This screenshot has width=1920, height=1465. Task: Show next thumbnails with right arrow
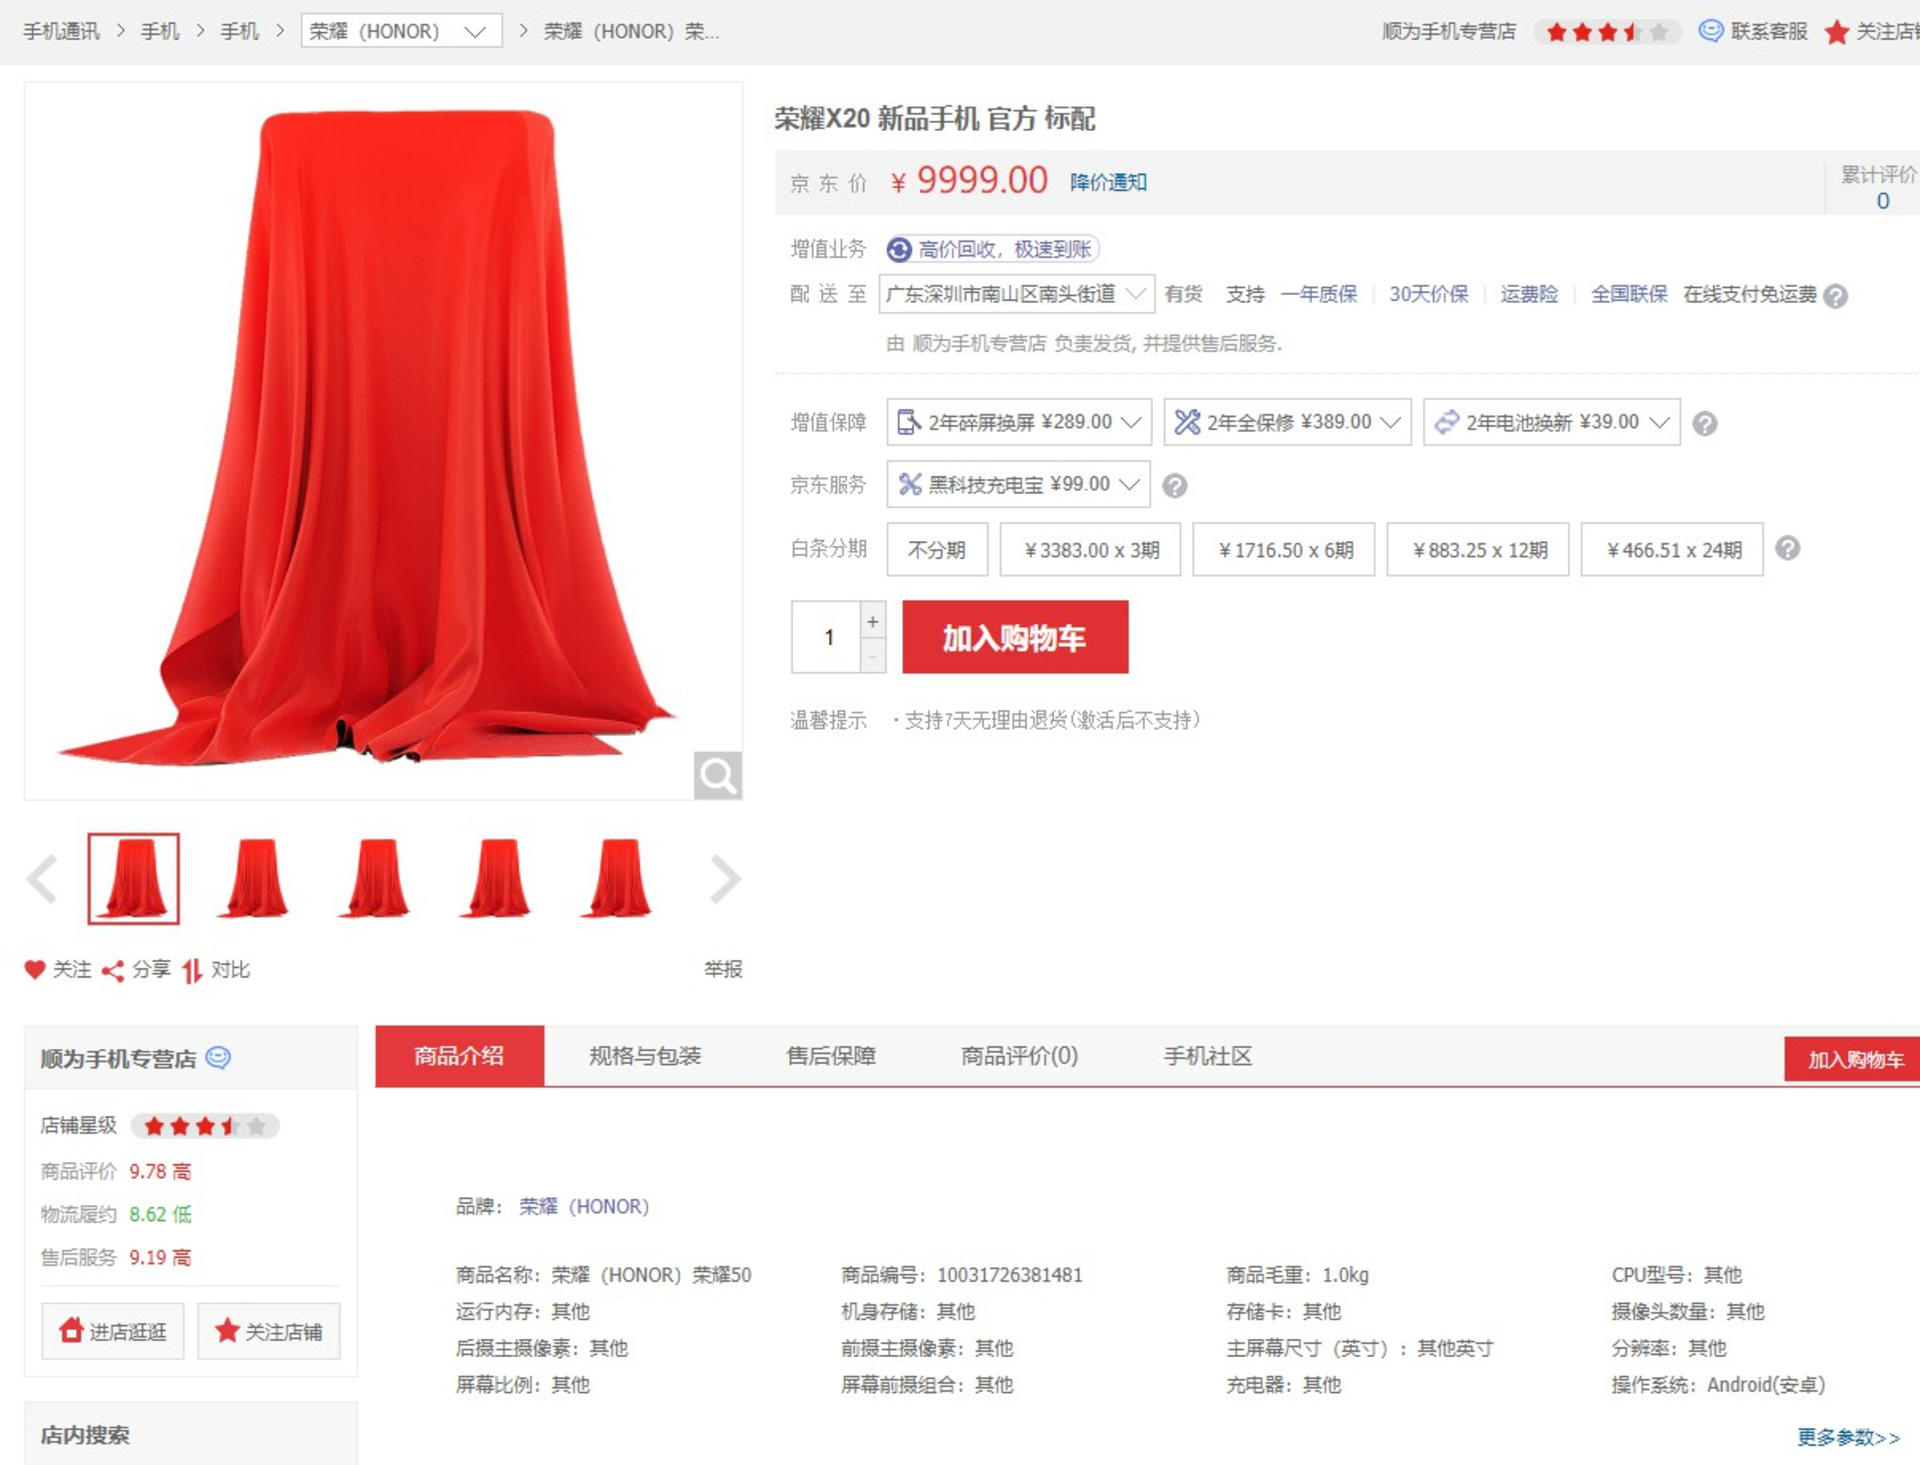pos(725,879)
